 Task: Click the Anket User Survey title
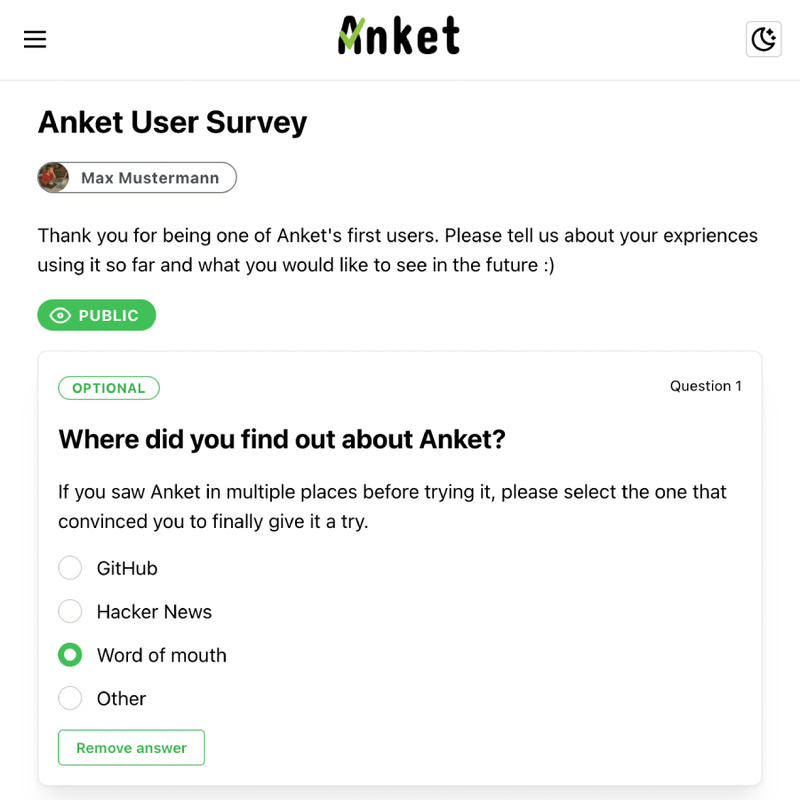(172, 122)
